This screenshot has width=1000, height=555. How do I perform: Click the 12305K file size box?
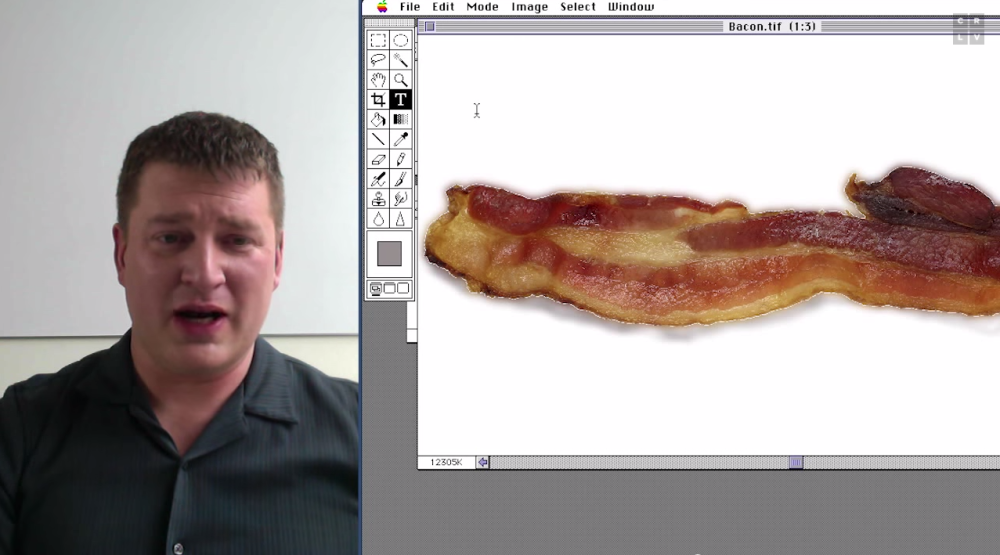pos(445,462)
